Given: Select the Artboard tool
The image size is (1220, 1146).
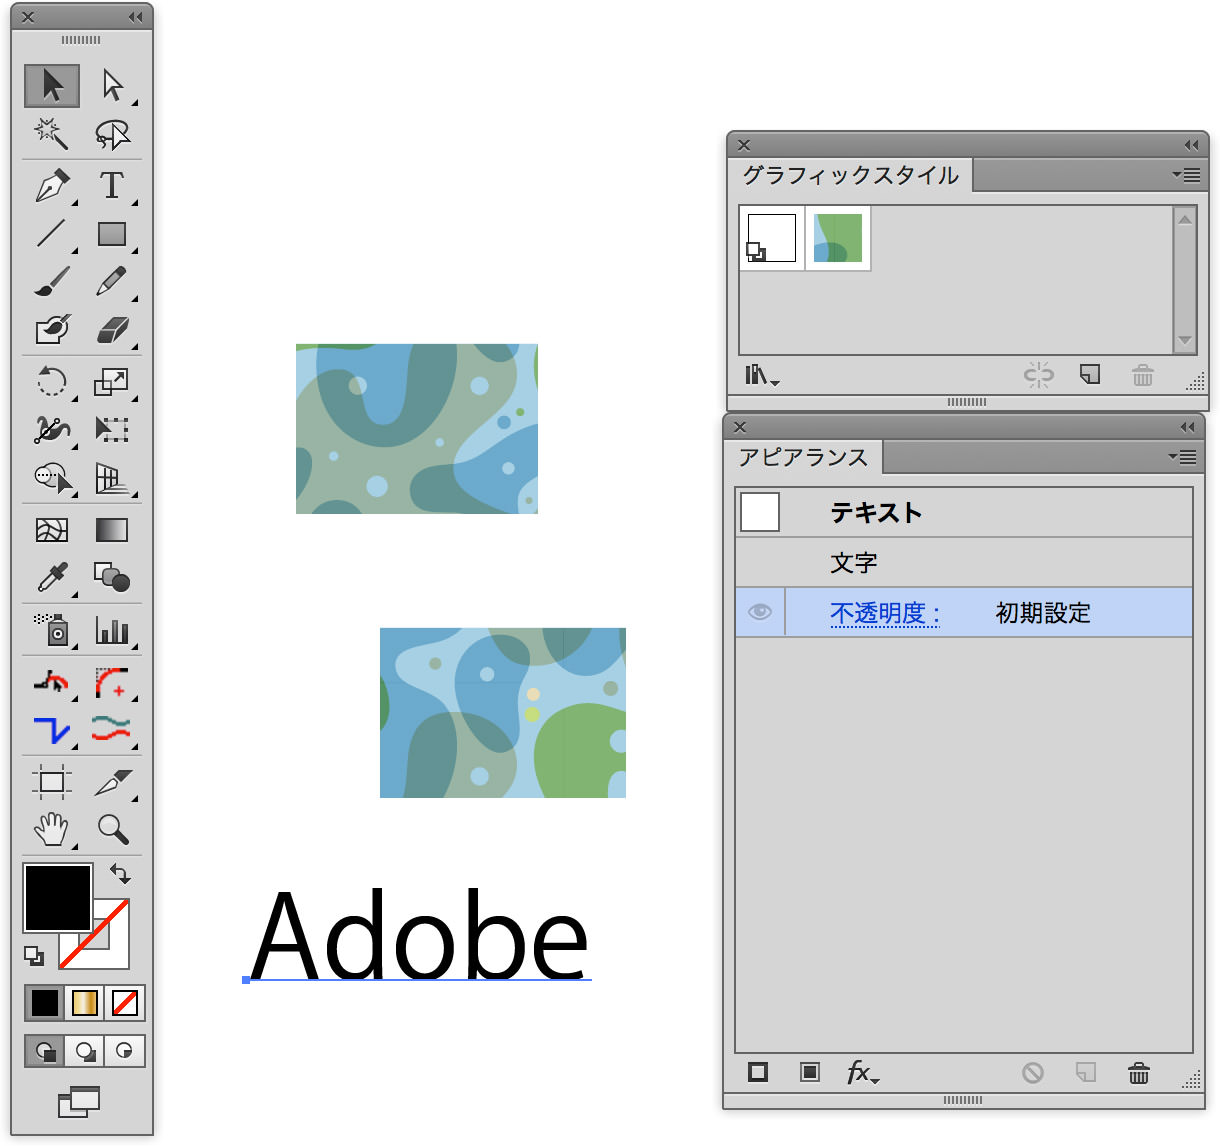Looking at the screenshot, I should (x=52, y=782).
